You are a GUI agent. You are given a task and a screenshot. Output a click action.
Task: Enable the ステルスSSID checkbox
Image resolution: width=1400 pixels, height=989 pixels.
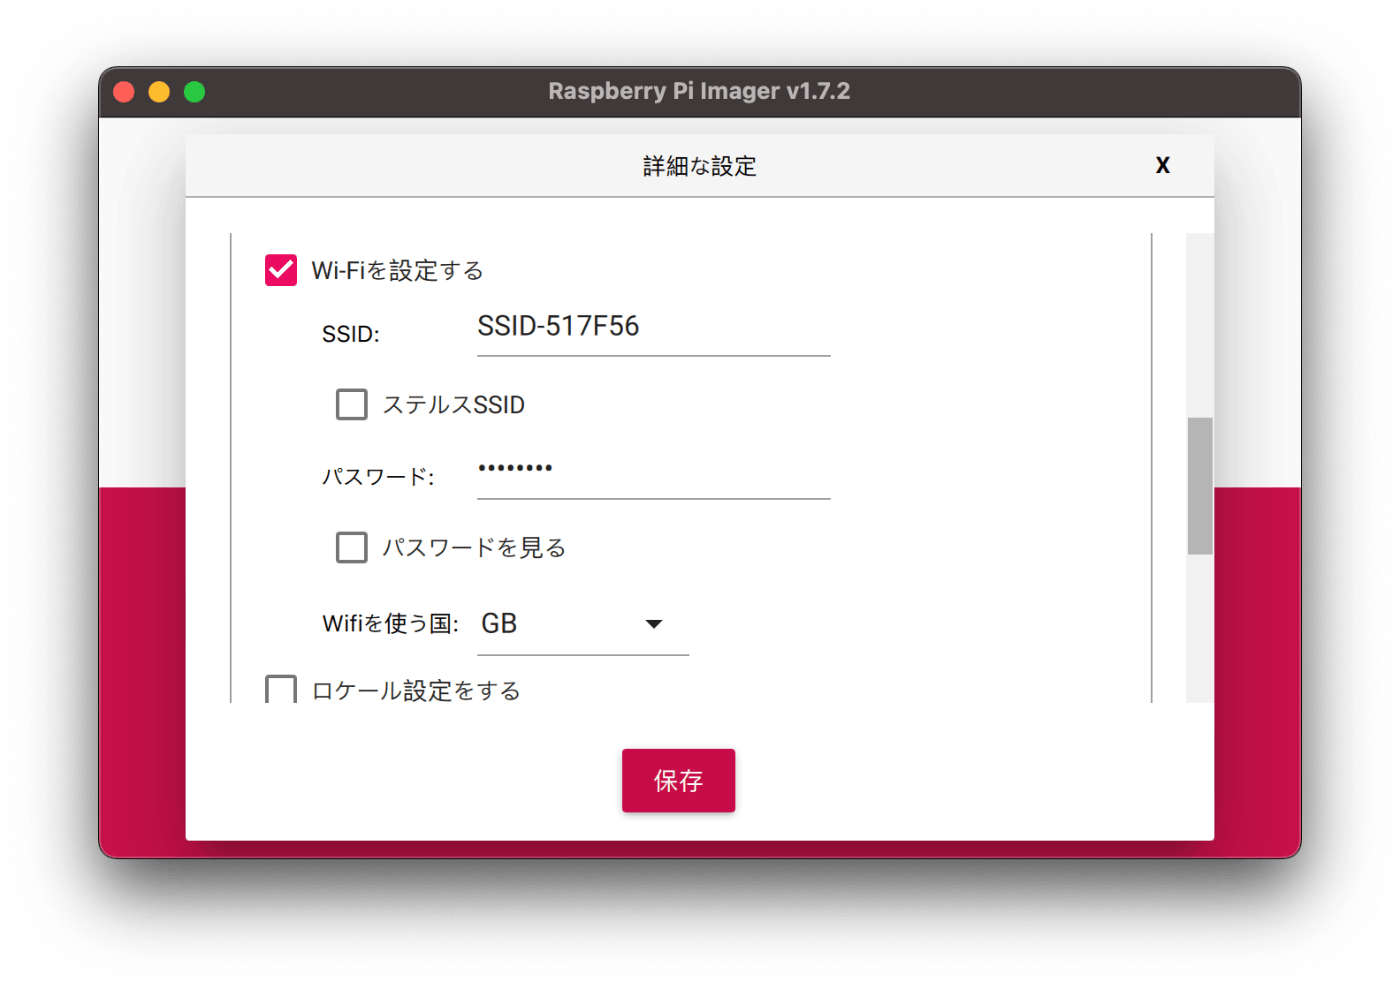(351, 404)
